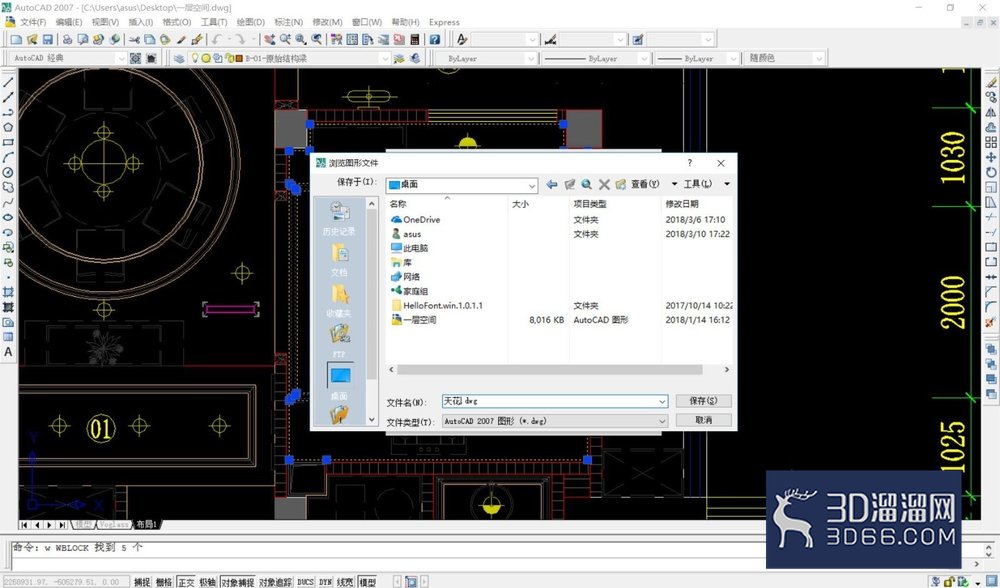Select the Move tool in Modify toolbar
The height and width of the screenshot is (588, 1000).
click(990, 158)
